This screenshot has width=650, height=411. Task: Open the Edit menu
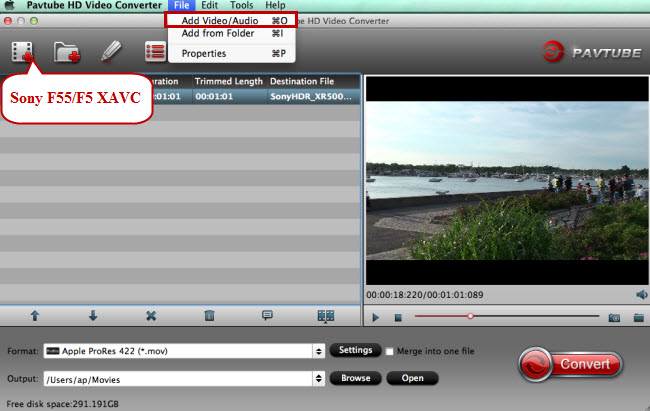209,5
